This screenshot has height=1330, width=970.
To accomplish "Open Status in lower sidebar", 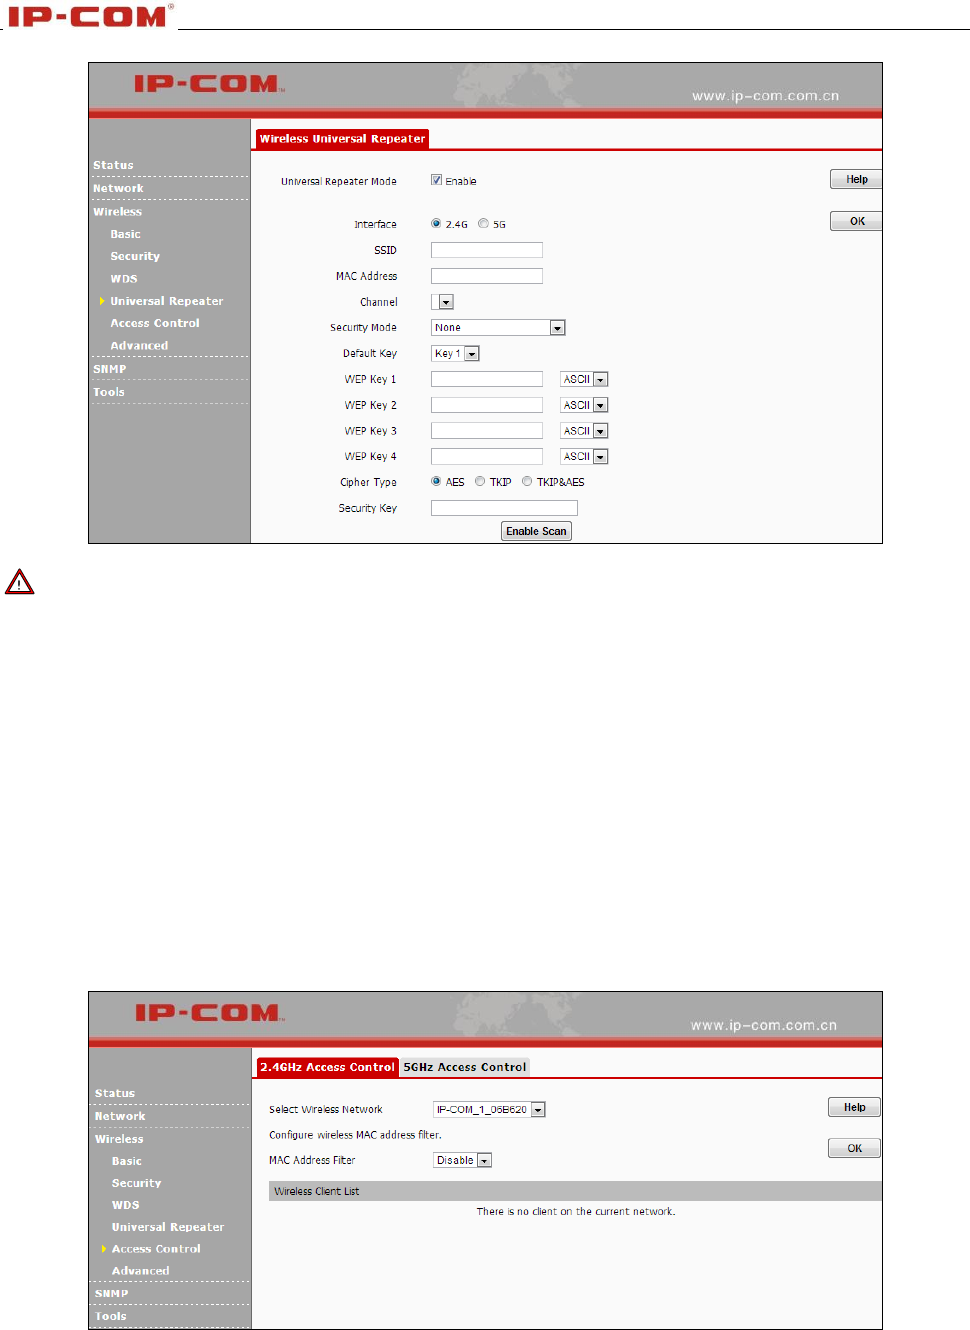I will (x=115, y=1093).
